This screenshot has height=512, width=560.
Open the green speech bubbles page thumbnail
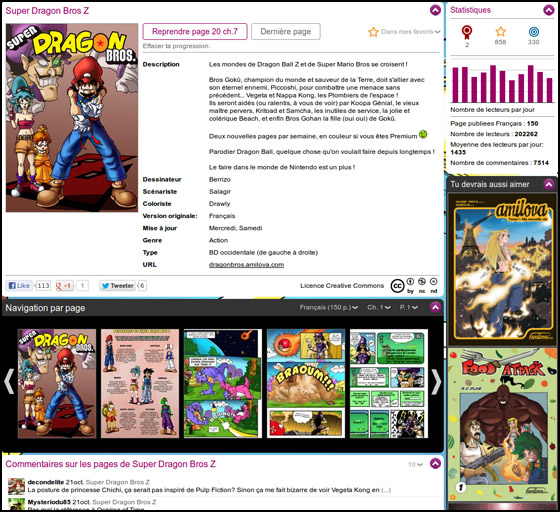389,383
